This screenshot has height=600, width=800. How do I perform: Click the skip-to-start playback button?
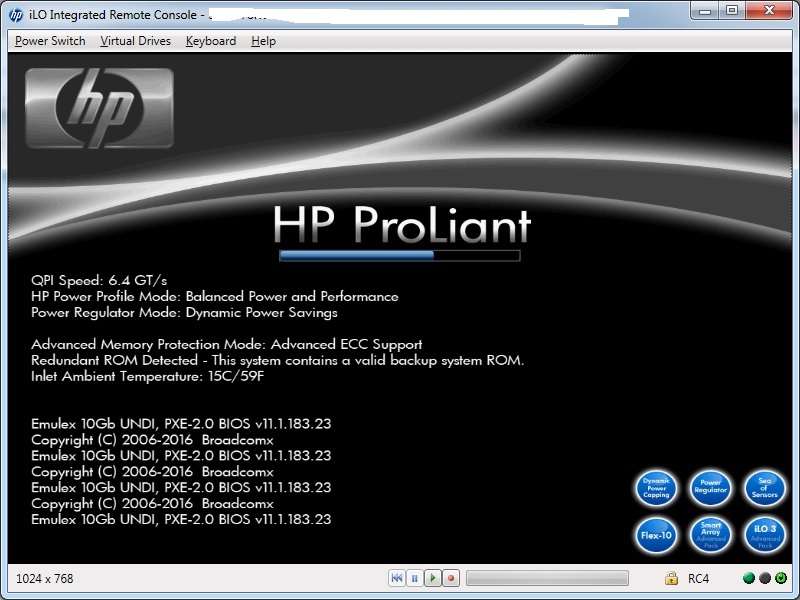click(x=397, y=578)
